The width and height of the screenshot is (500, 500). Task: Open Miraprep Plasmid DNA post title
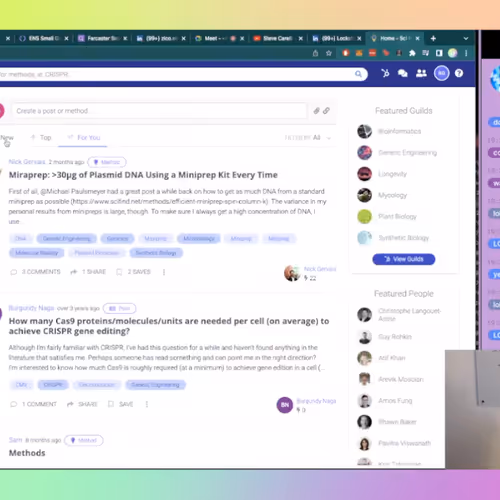143,175
